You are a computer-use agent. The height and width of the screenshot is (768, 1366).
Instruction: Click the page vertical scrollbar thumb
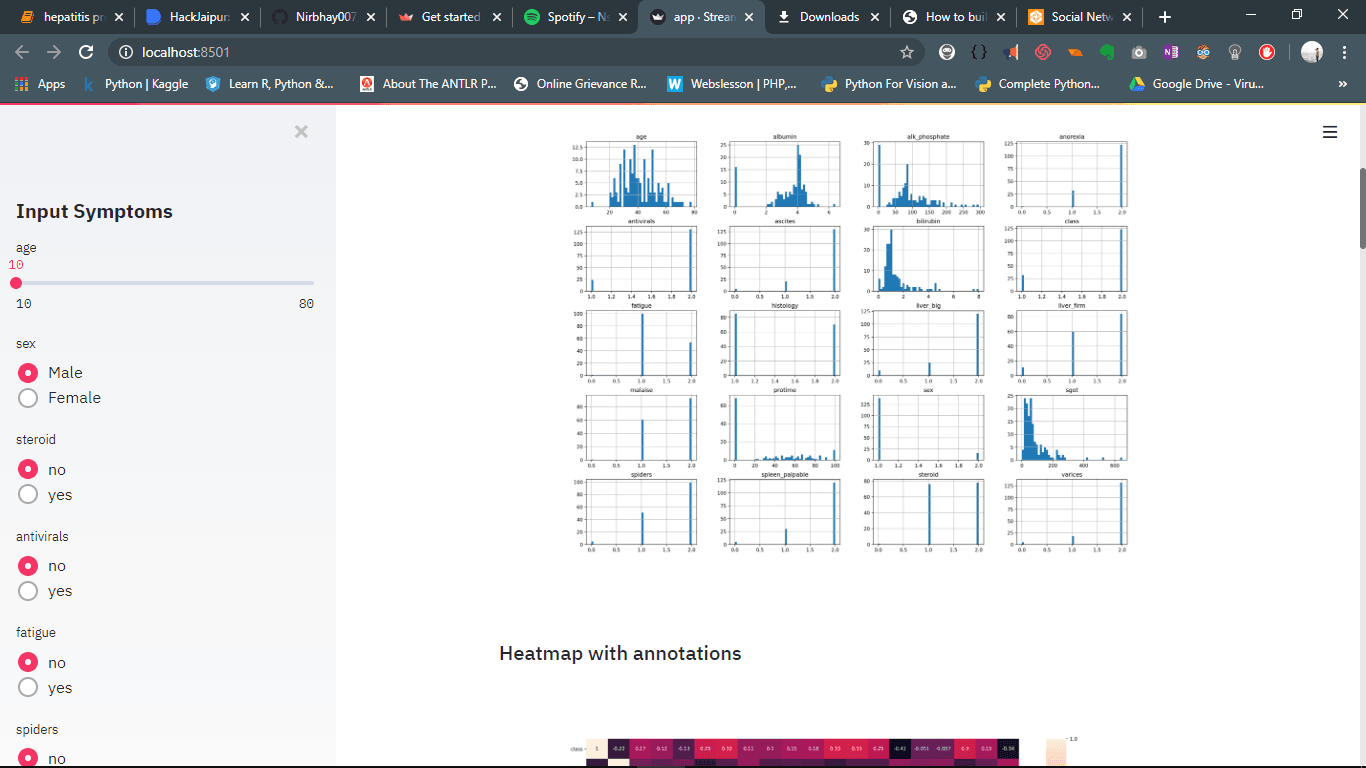coord(1361,208)
